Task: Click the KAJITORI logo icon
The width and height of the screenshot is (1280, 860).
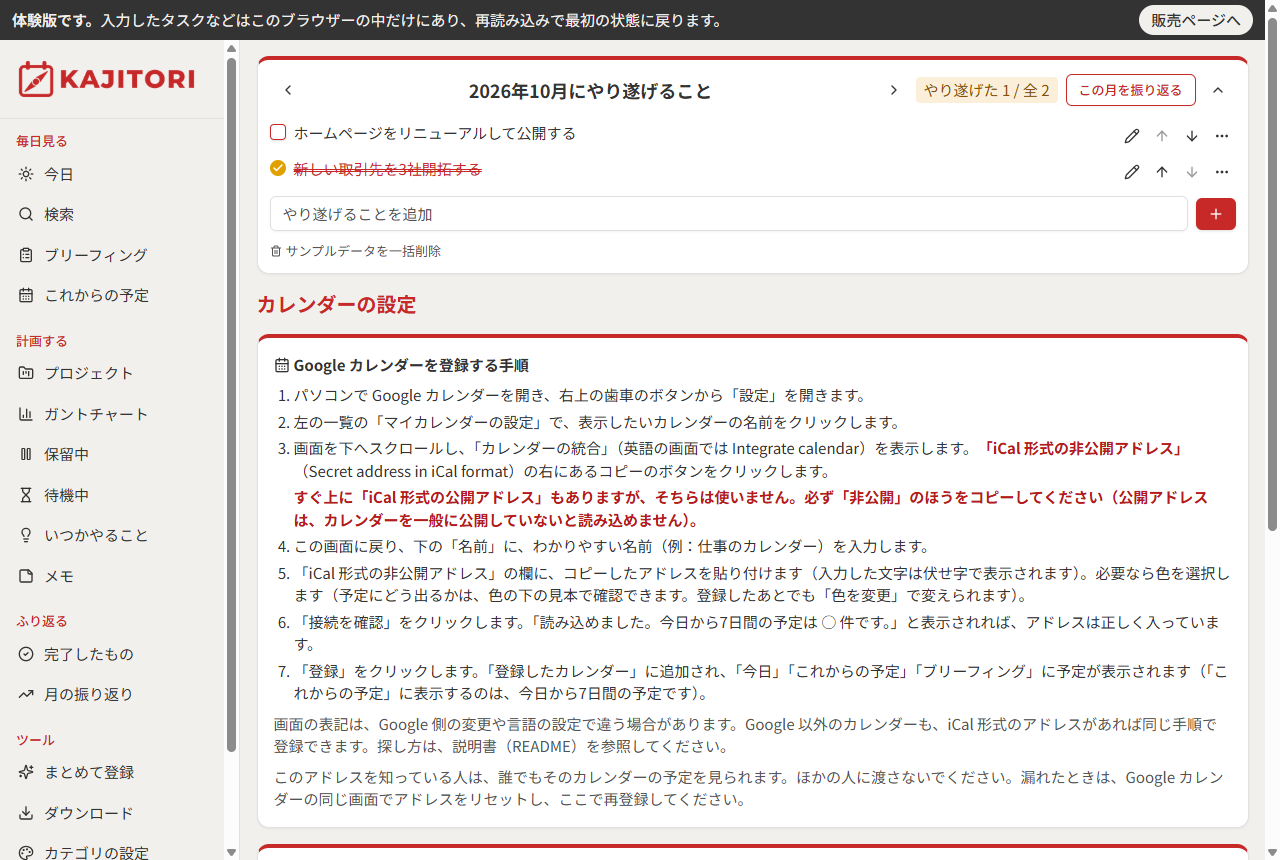Action: 35,79
